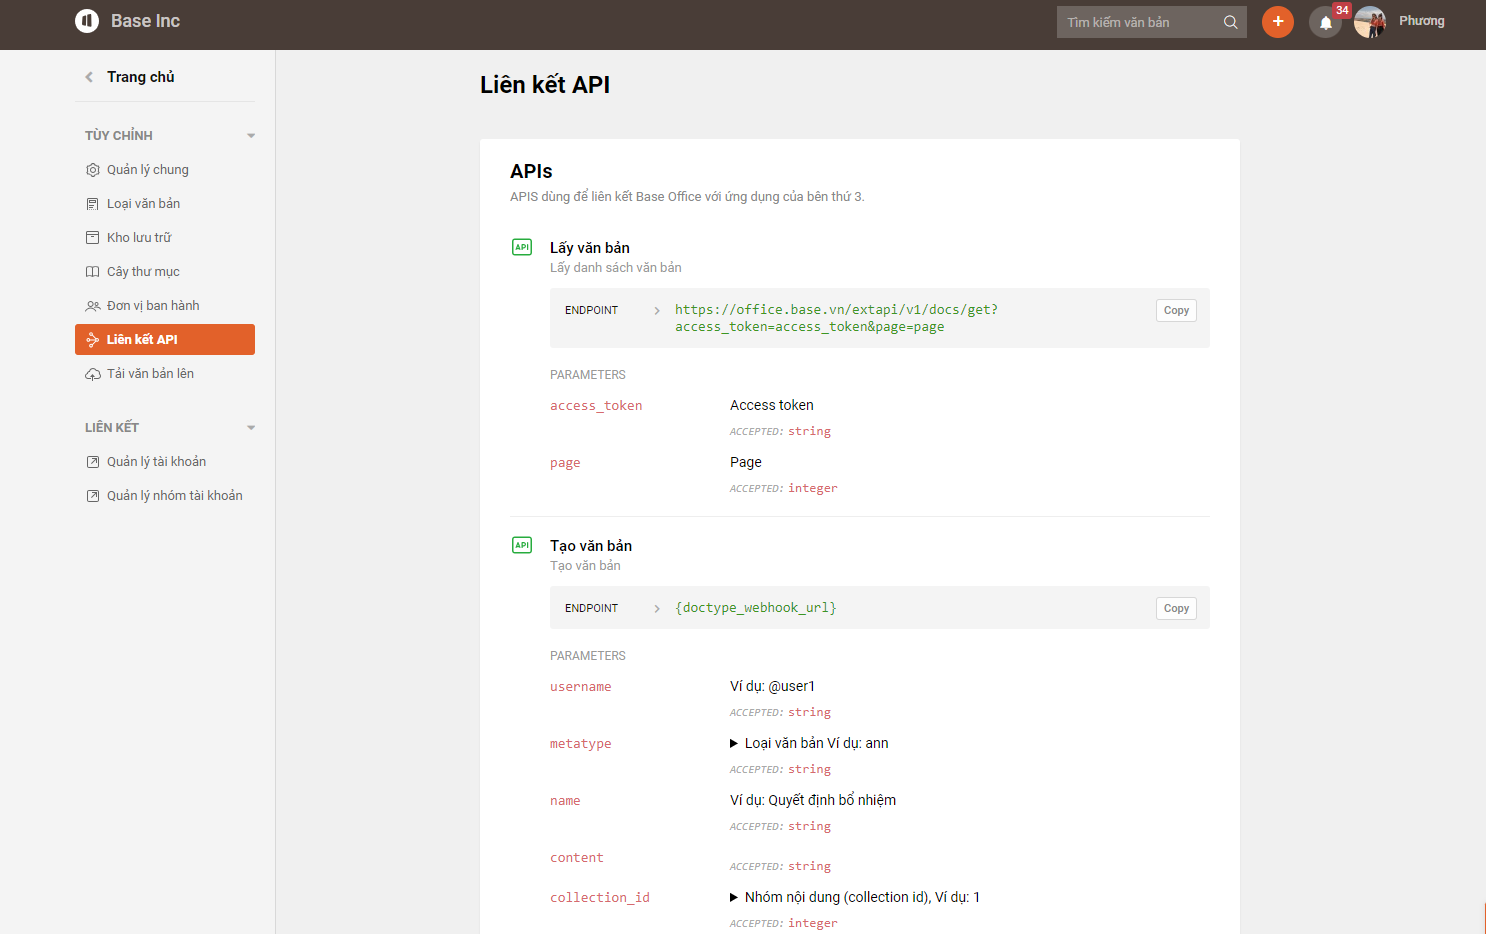1486x934 pixels.
Task: Open Loại văn bản menu item
Action: (x=165, y=204)
